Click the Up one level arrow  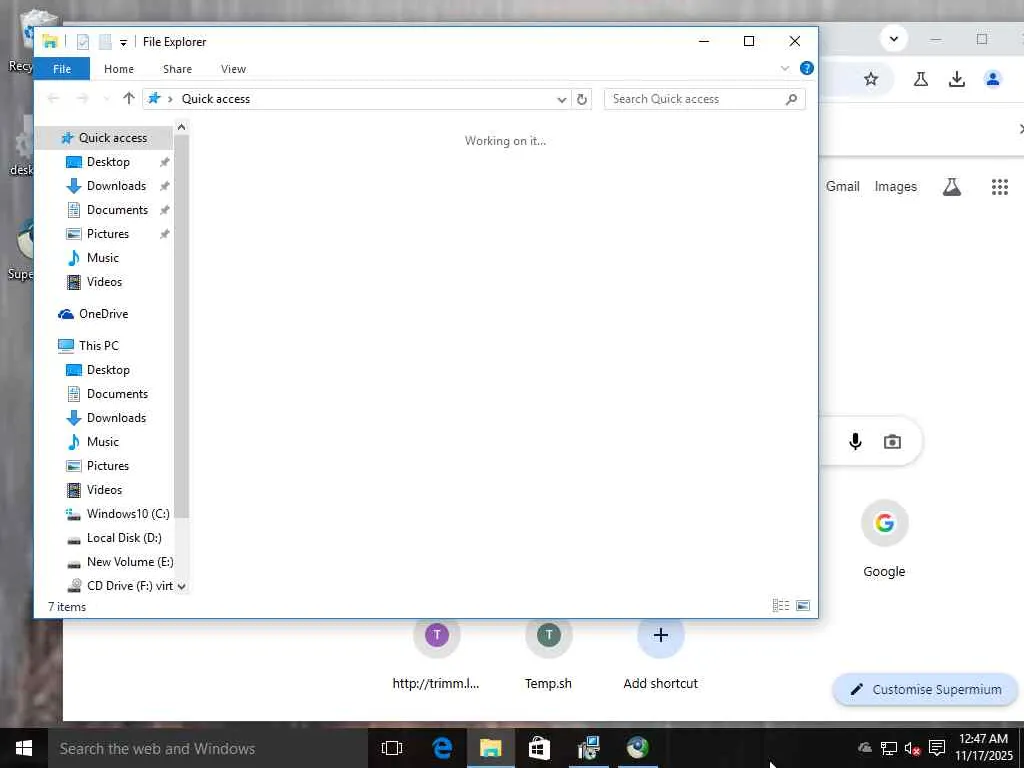tap(129, 99)
